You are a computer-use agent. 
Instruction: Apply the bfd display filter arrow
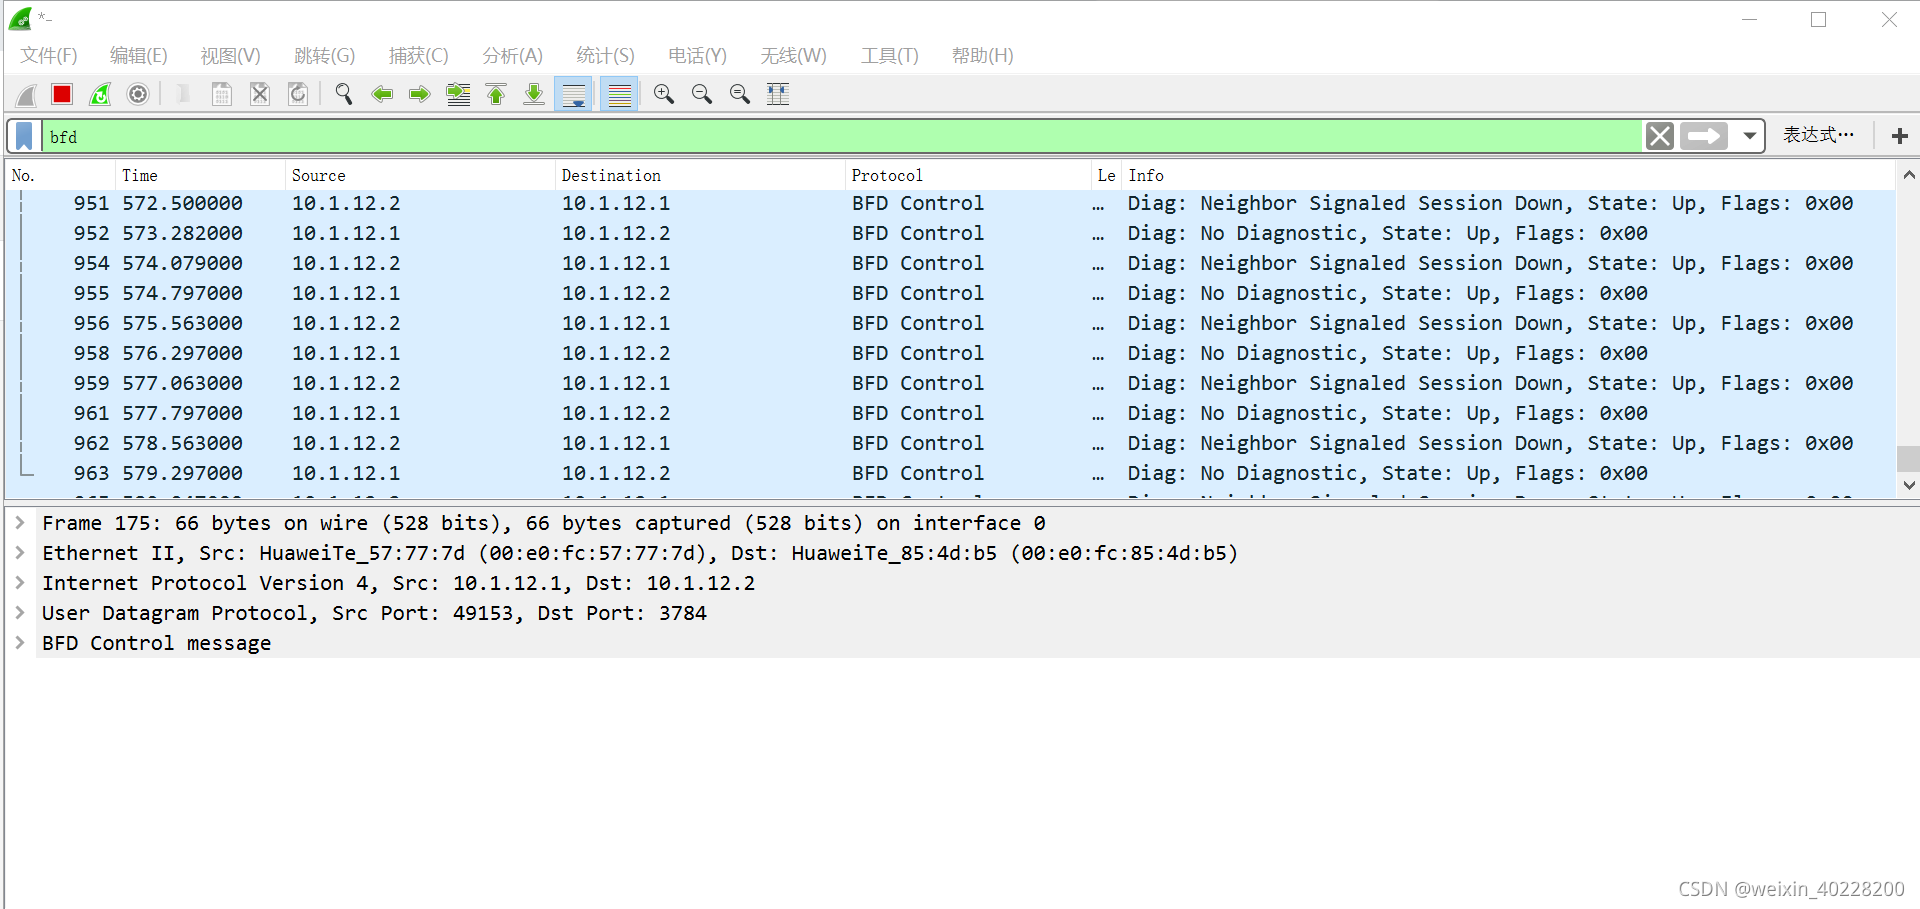click(x=1705, y=136)
